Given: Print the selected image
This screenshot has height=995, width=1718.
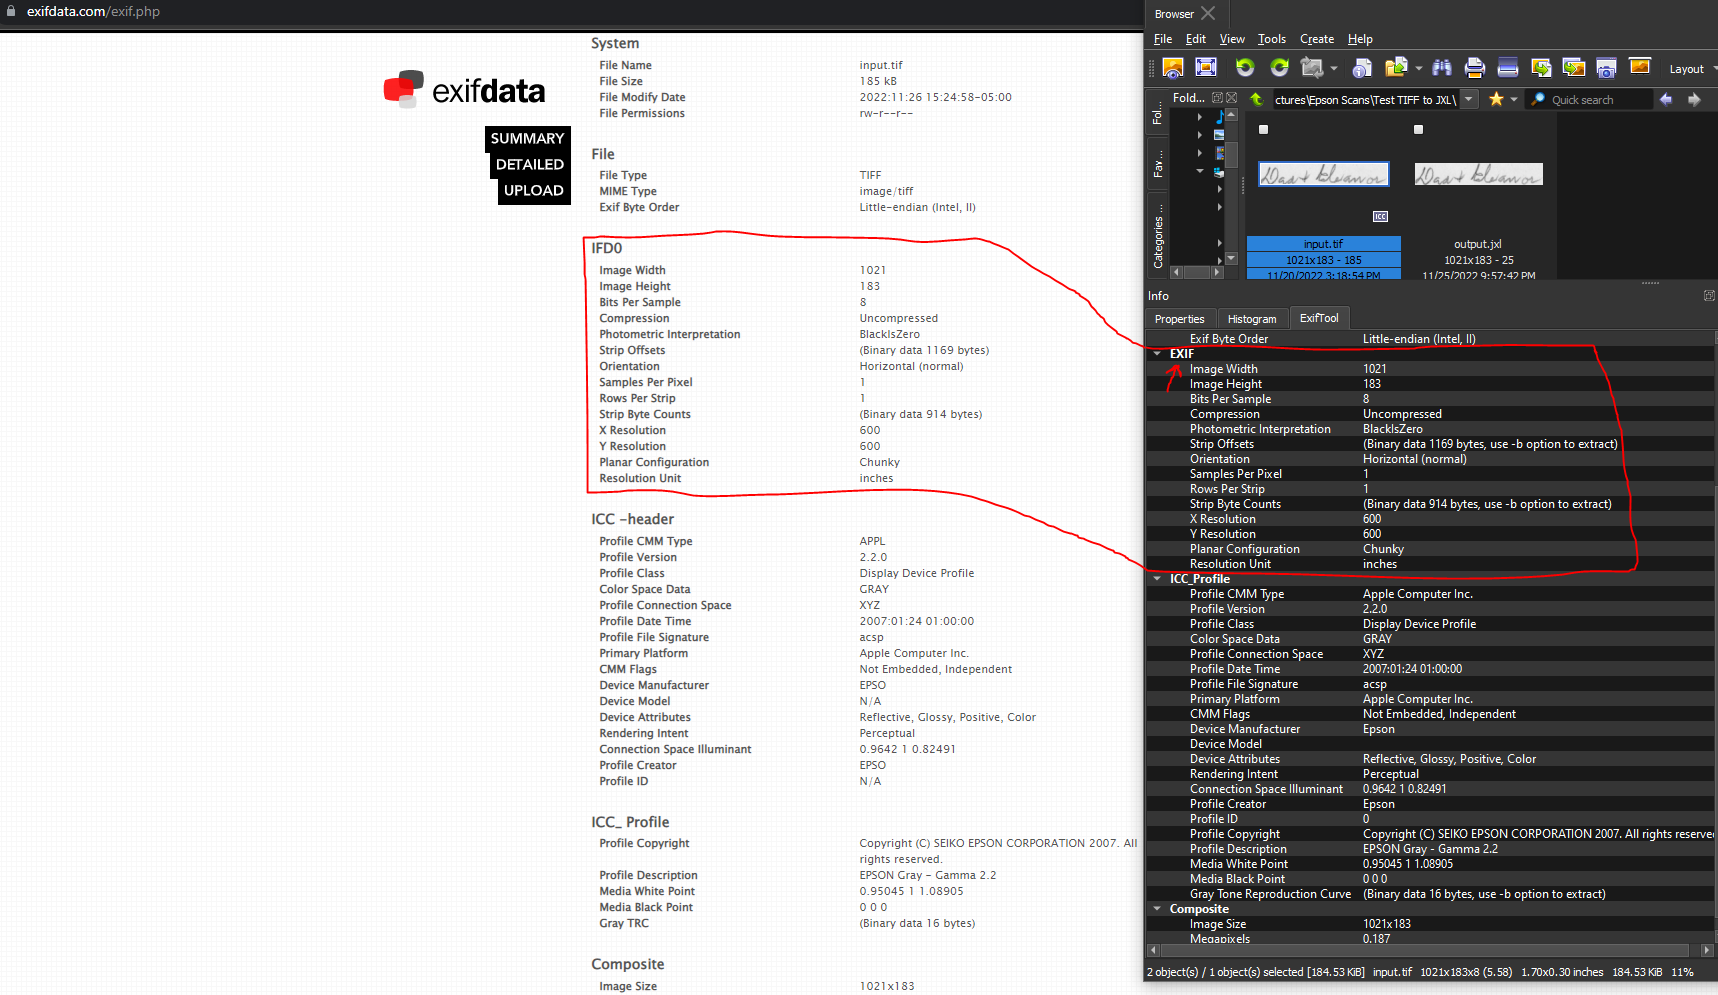Looking at the screenshot, I should tap(1474, 68).
